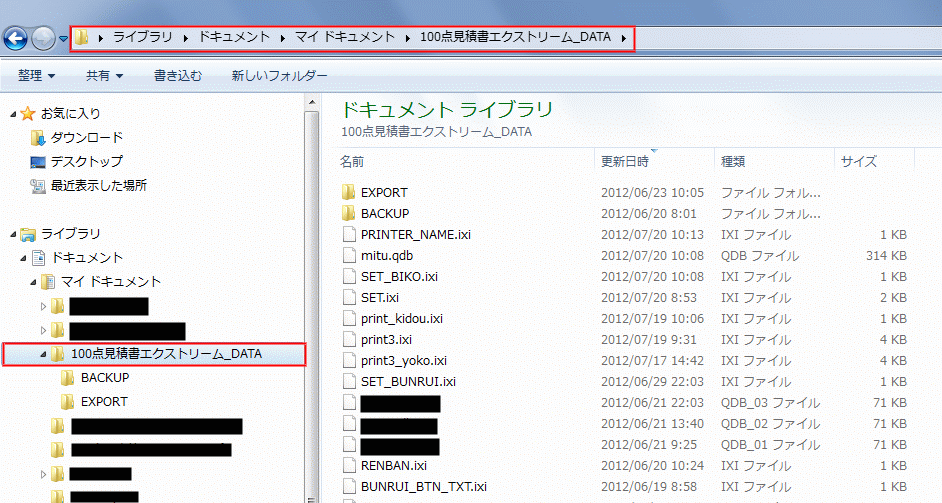Select the SET_BUNRUI.ixi file icon
Viewport: 942px width, 503px height.
click(349, 382)
